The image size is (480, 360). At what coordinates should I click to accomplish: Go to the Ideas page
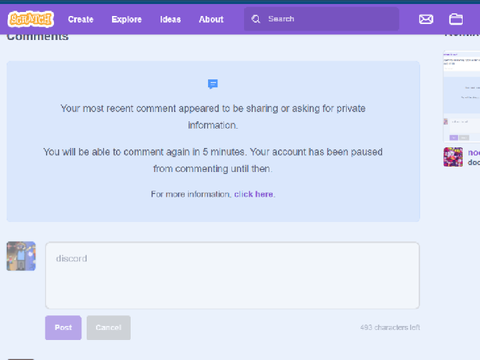[x=170, y=19]
